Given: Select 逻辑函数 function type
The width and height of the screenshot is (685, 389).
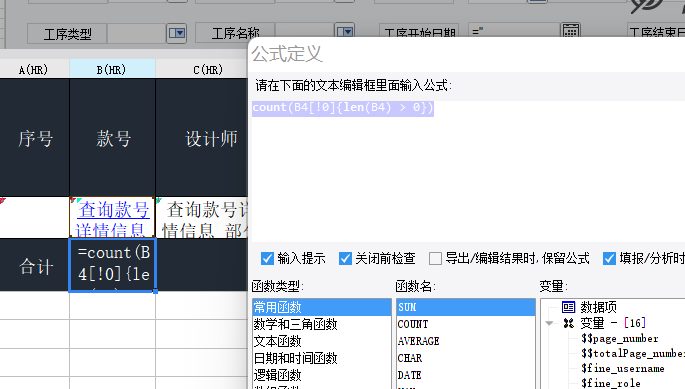Looking at the screenshot, I should [x=322, y=375].
